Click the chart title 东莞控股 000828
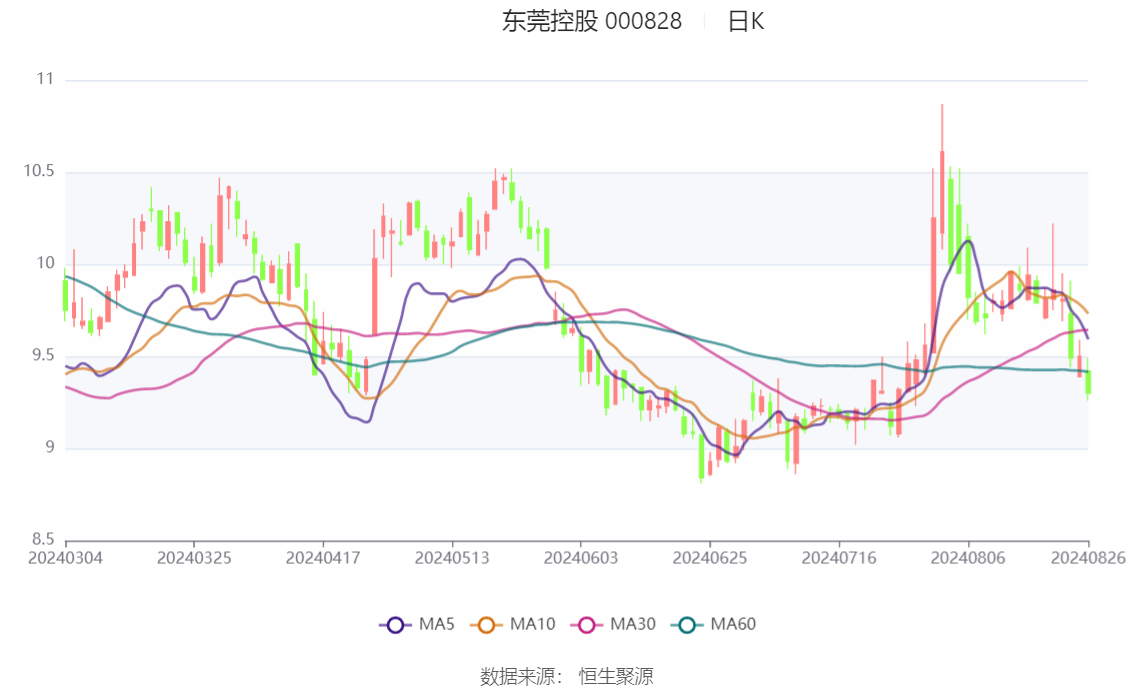The width and height of the screenshot is (1134, 689). [592, 22]
